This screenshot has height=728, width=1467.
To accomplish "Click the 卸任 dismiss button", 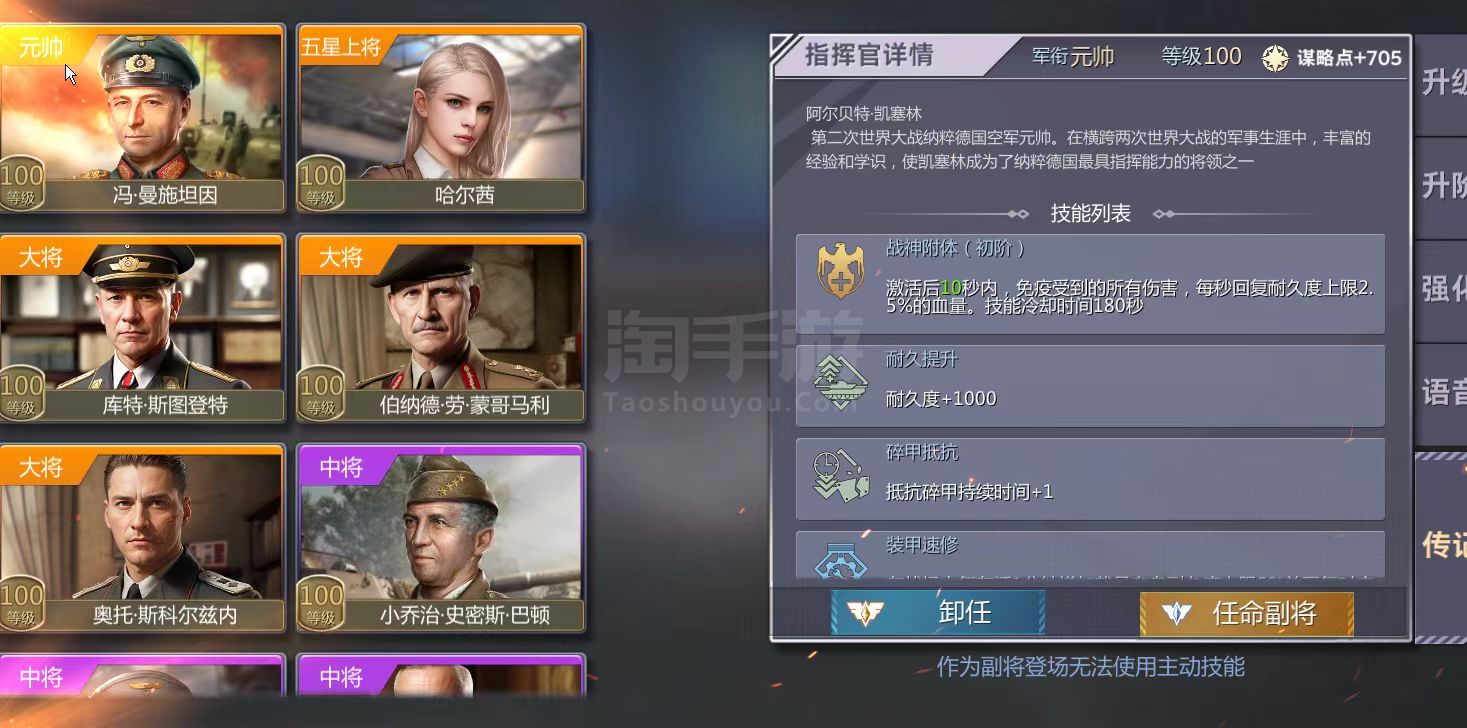I will (938, 612).
